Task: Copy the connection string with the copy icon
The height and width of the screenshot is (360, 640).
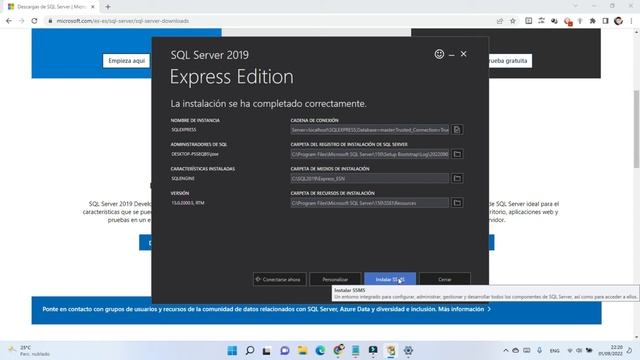Action: tap(457, 130)
